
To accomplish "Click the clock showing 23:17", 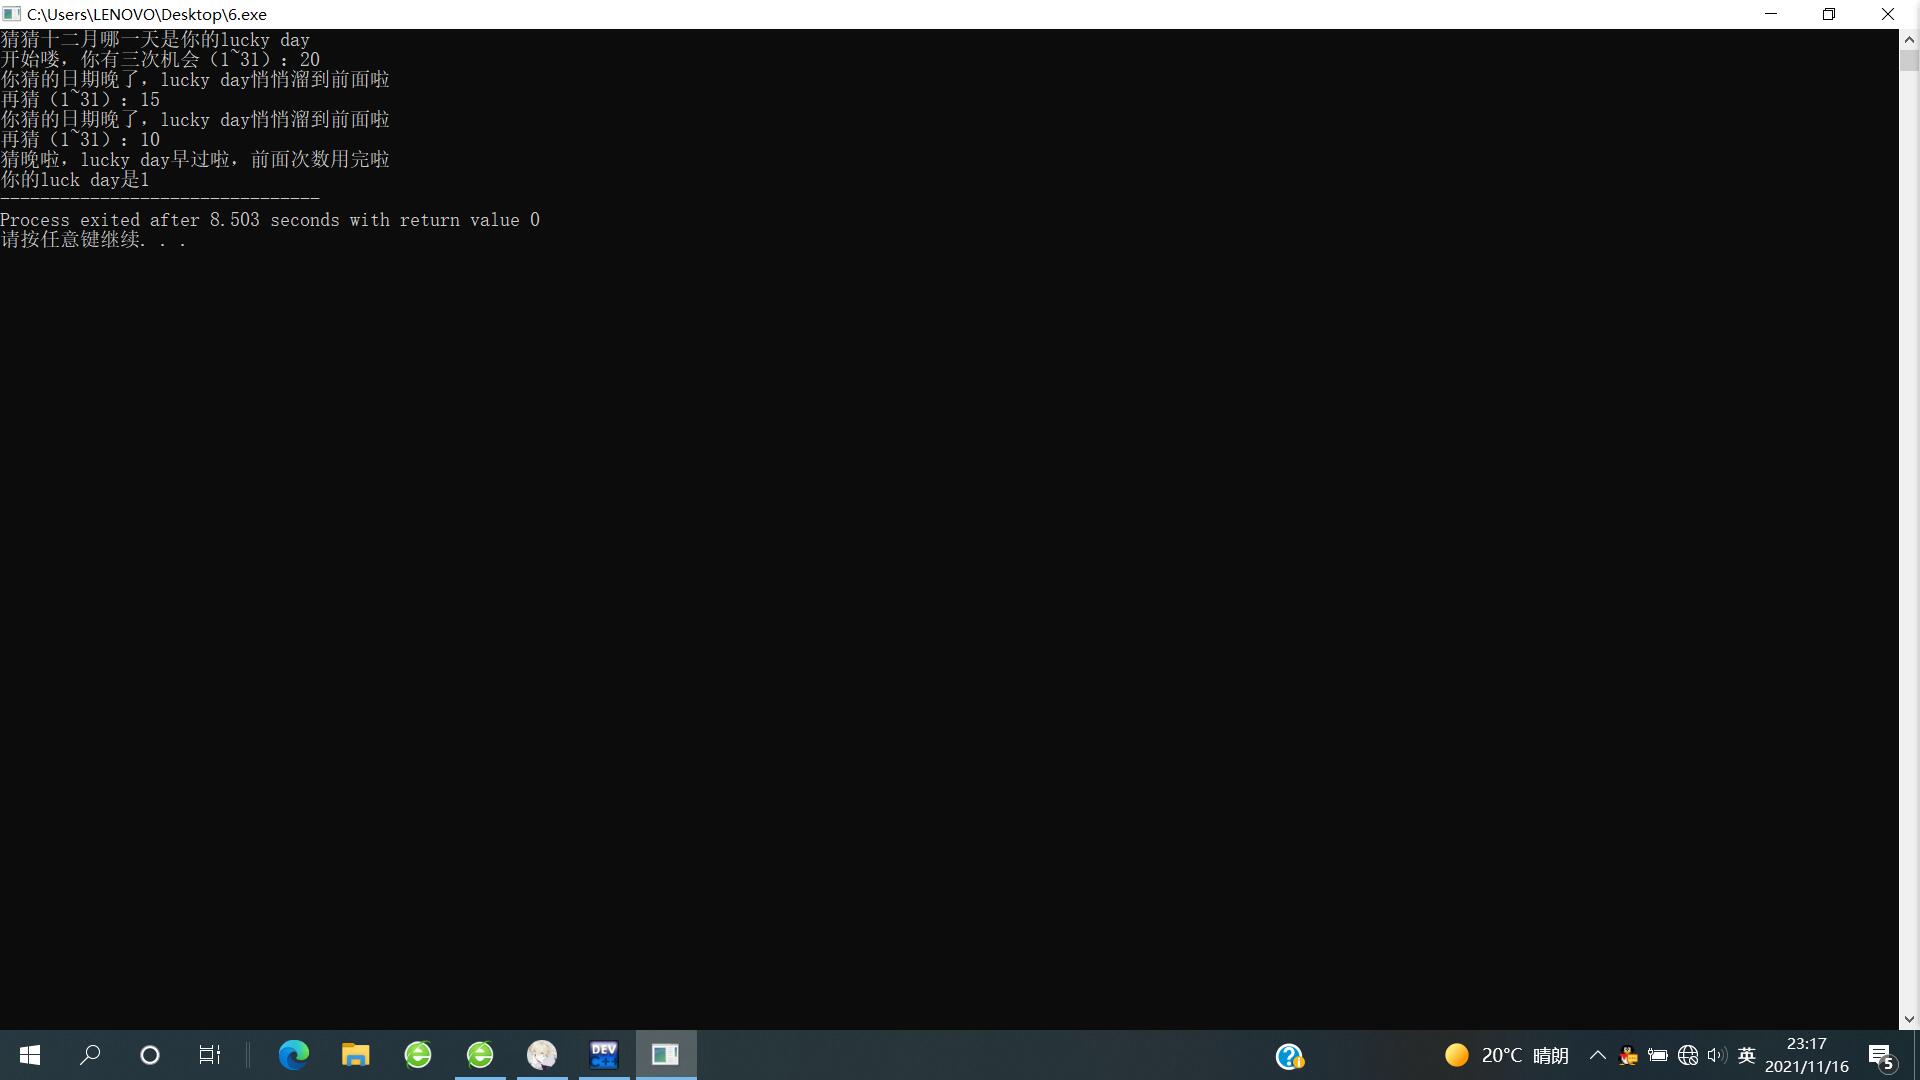I will point(1806,1055).
